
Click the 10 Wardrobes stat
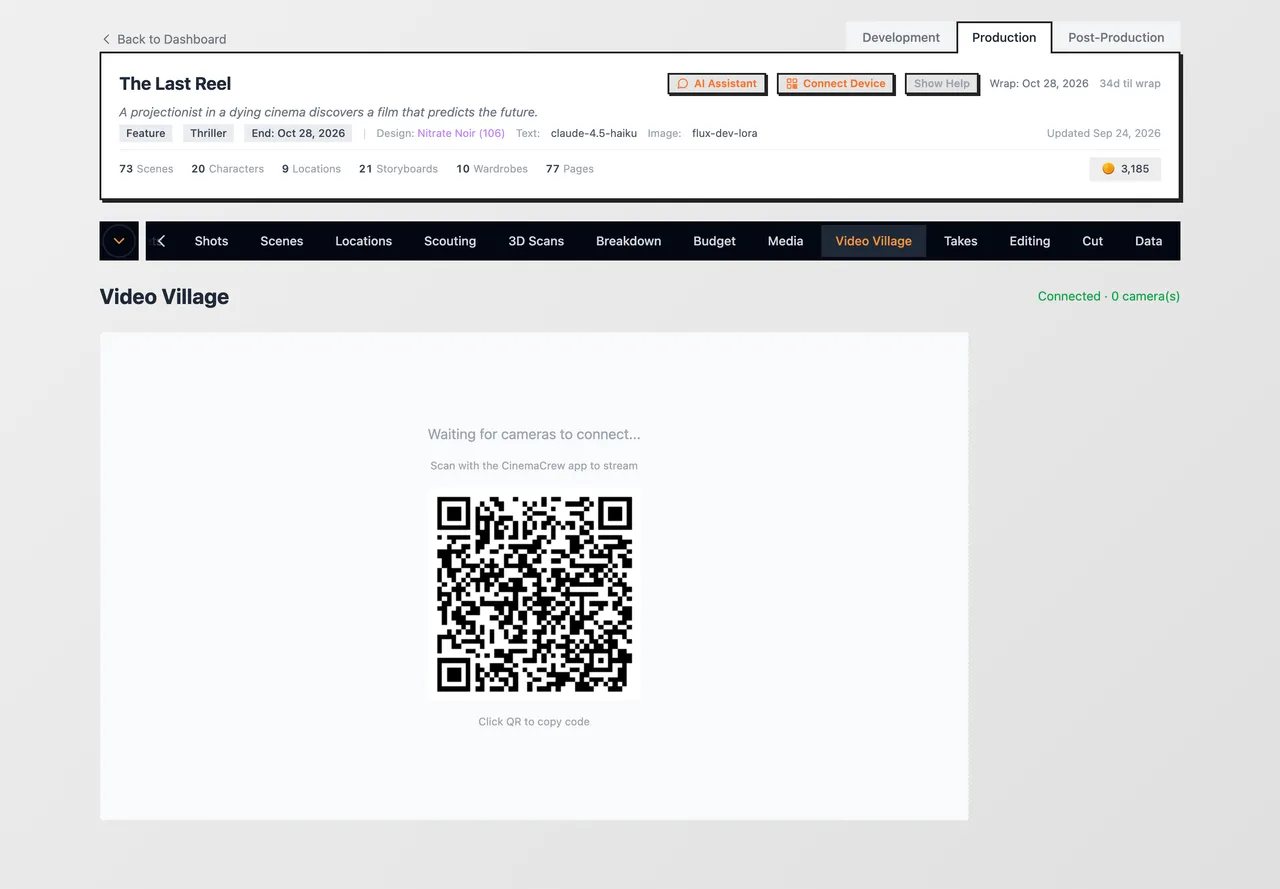(492, 169)
